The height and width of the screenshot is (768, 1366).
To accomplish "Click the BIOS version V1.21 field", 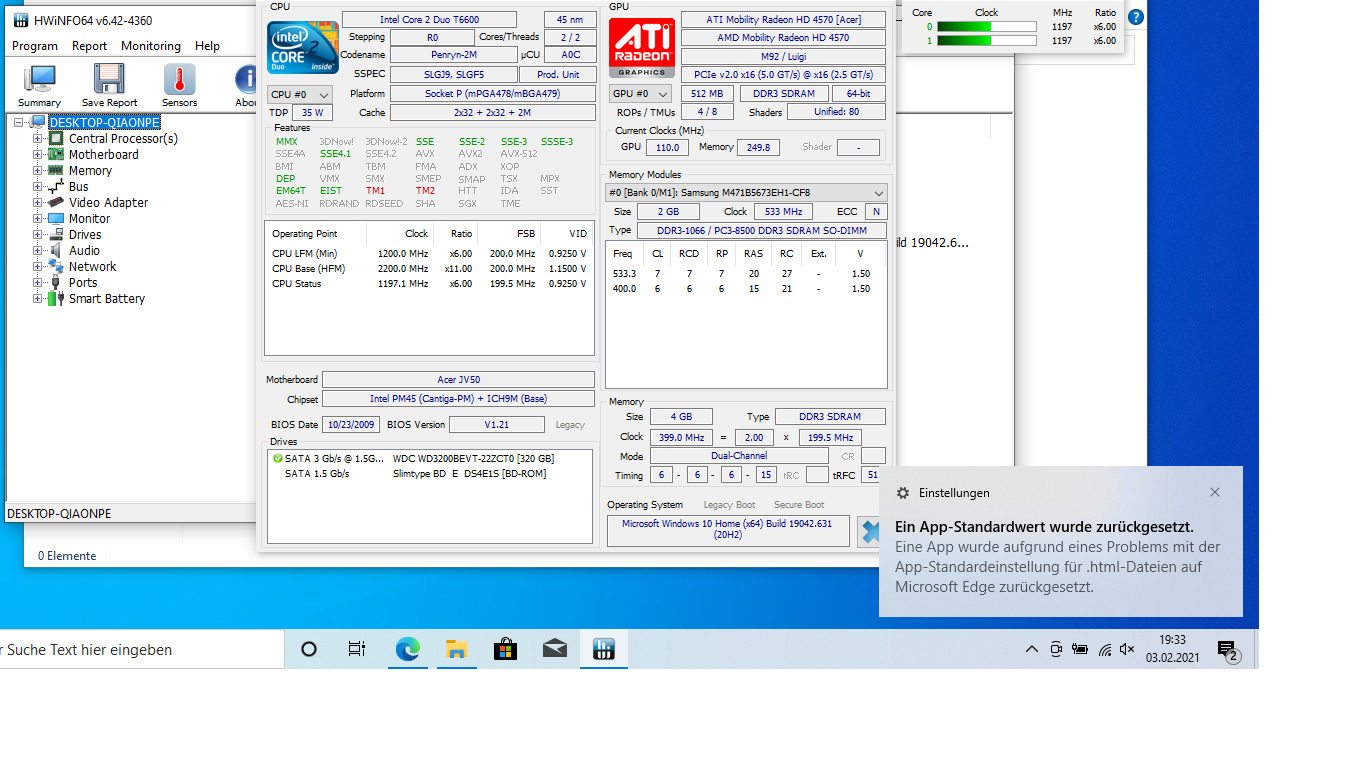I will click(496, 425).
